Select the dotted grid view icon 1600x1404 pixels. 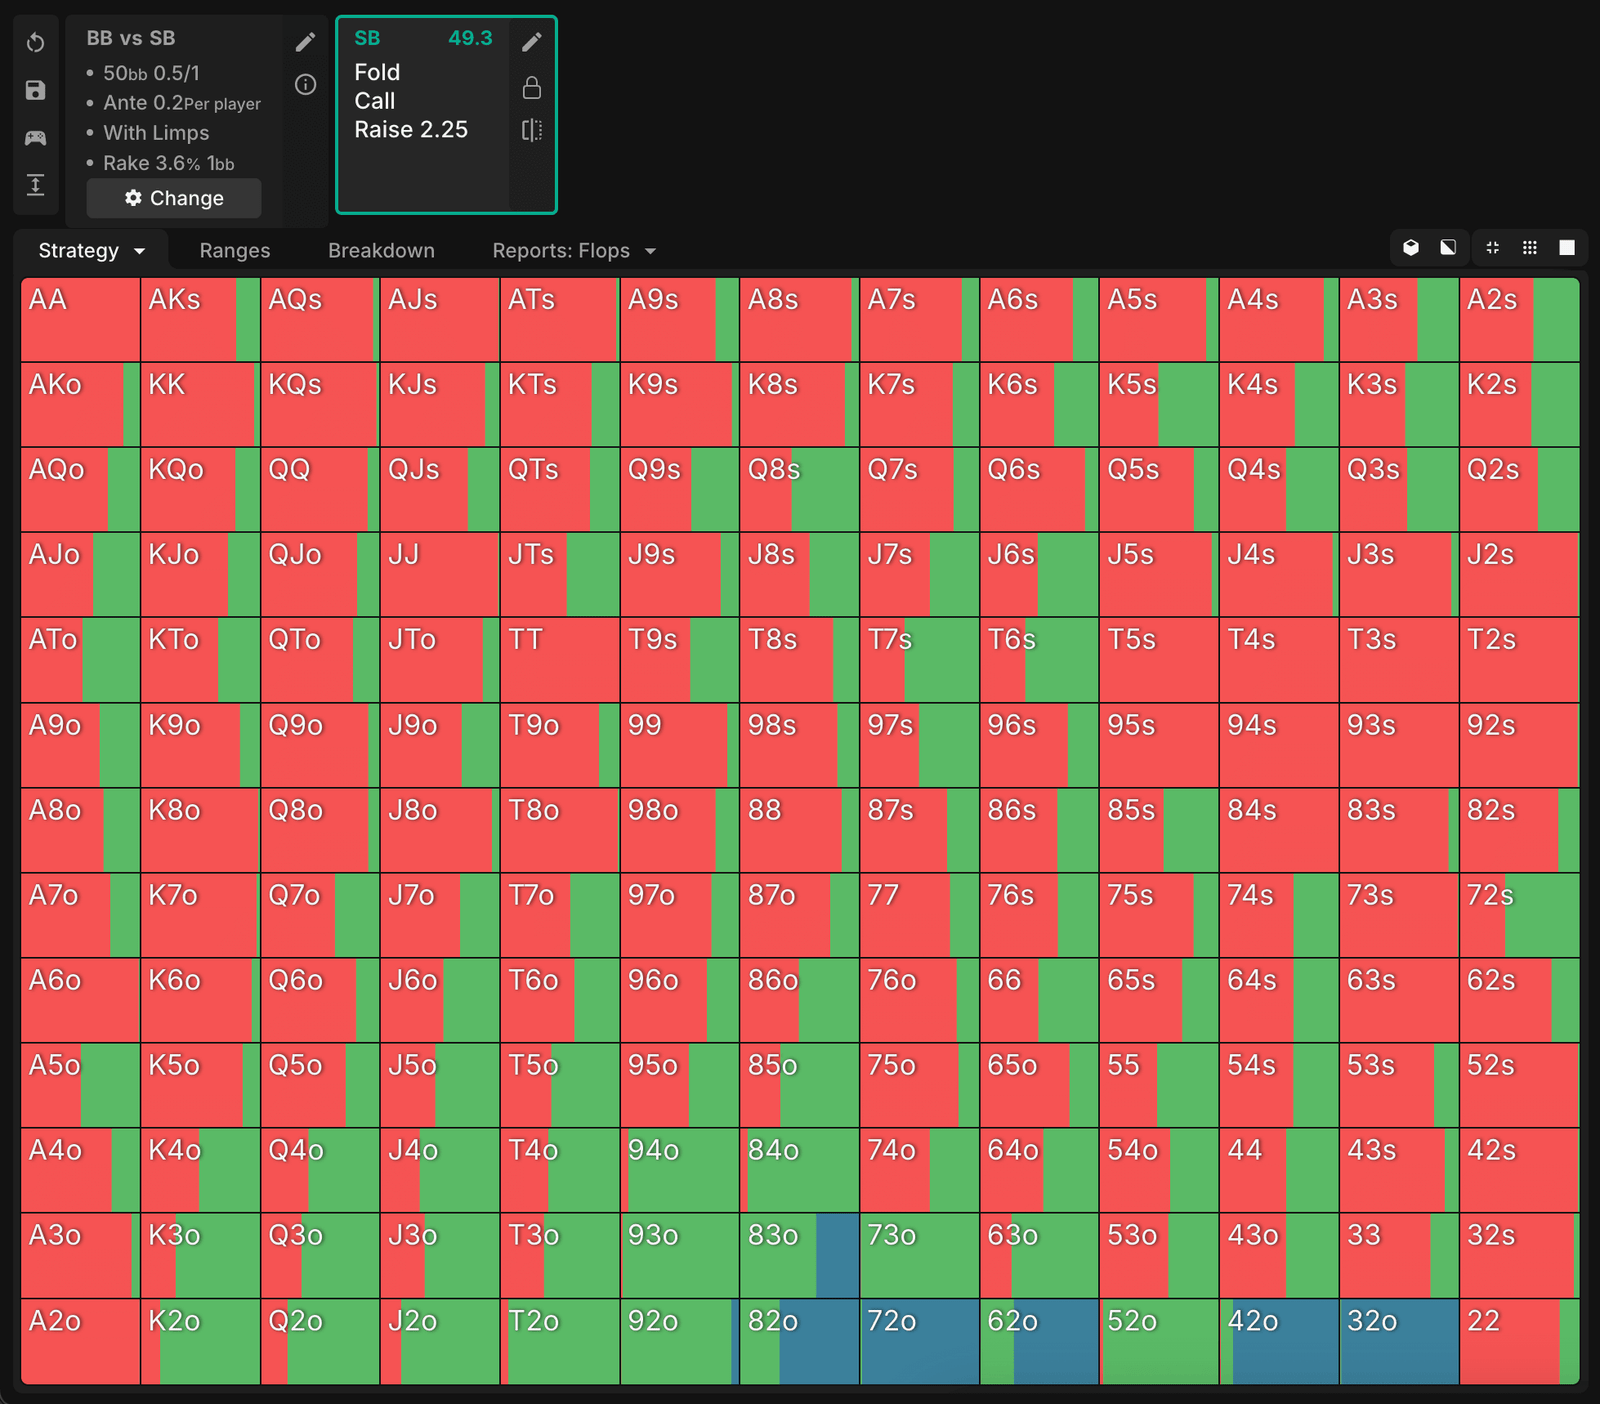click(1530, 248)
